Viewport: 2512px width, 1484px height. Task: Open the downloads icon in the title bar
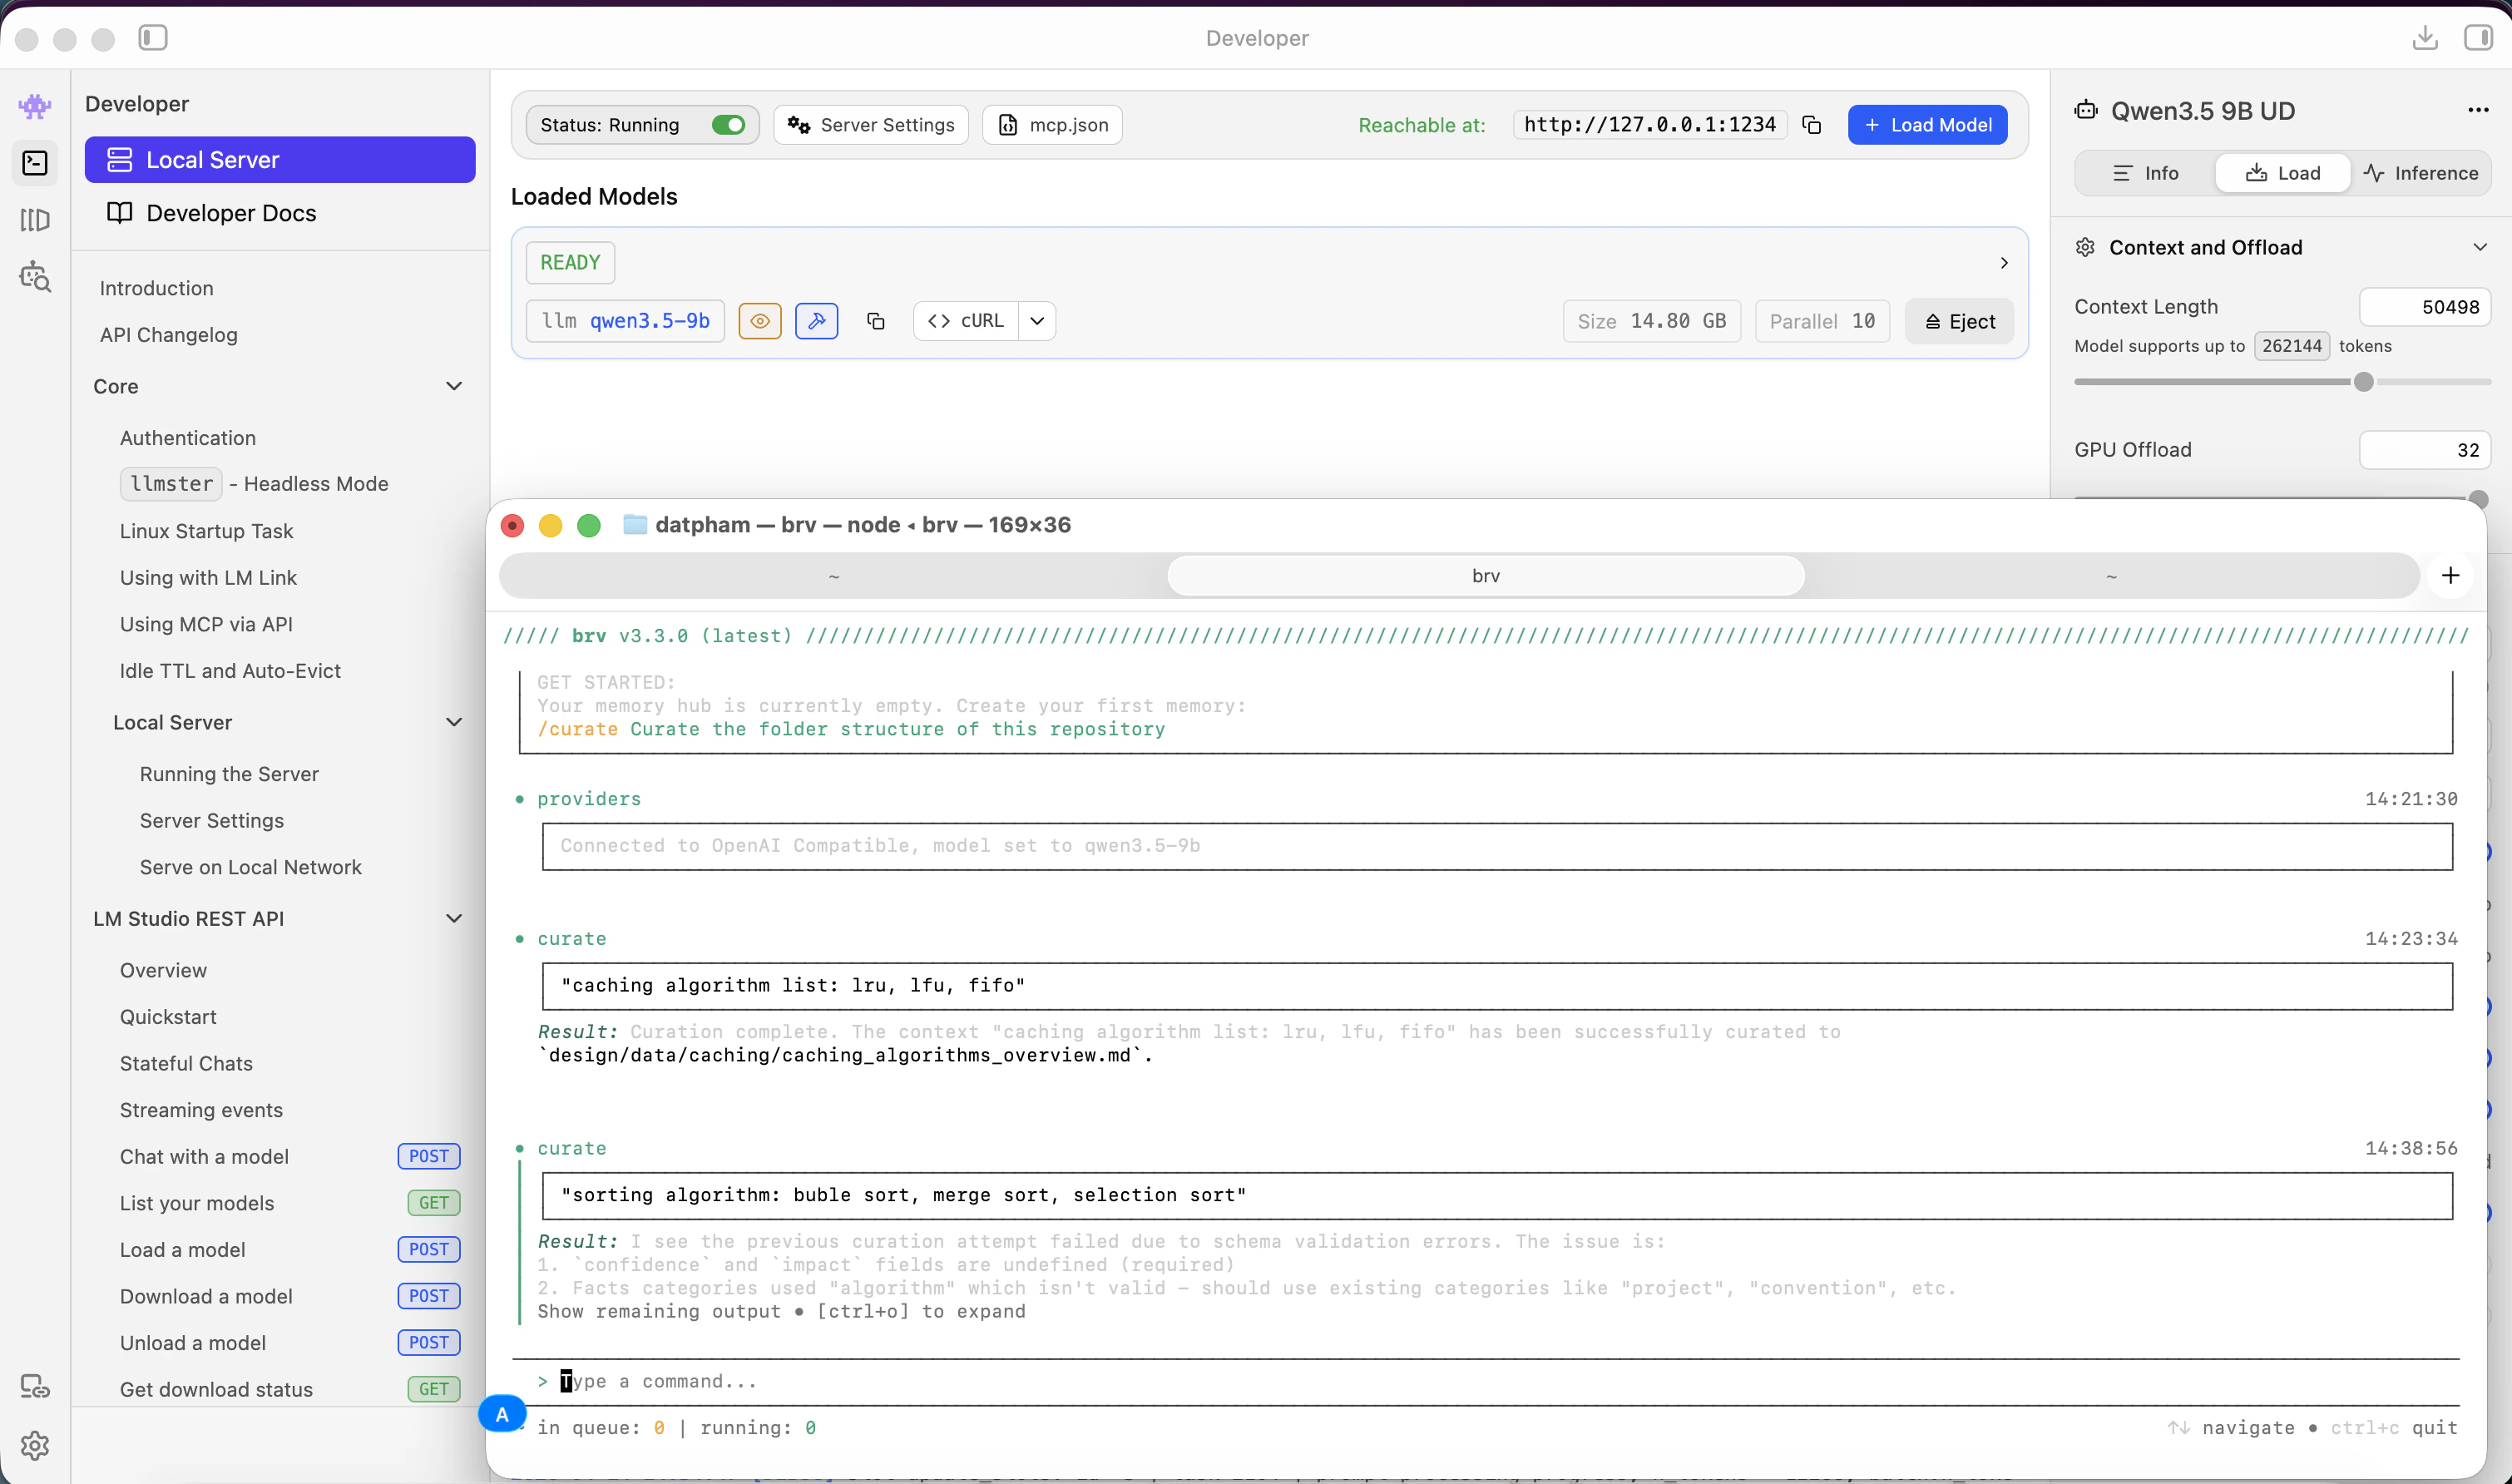2424,38
